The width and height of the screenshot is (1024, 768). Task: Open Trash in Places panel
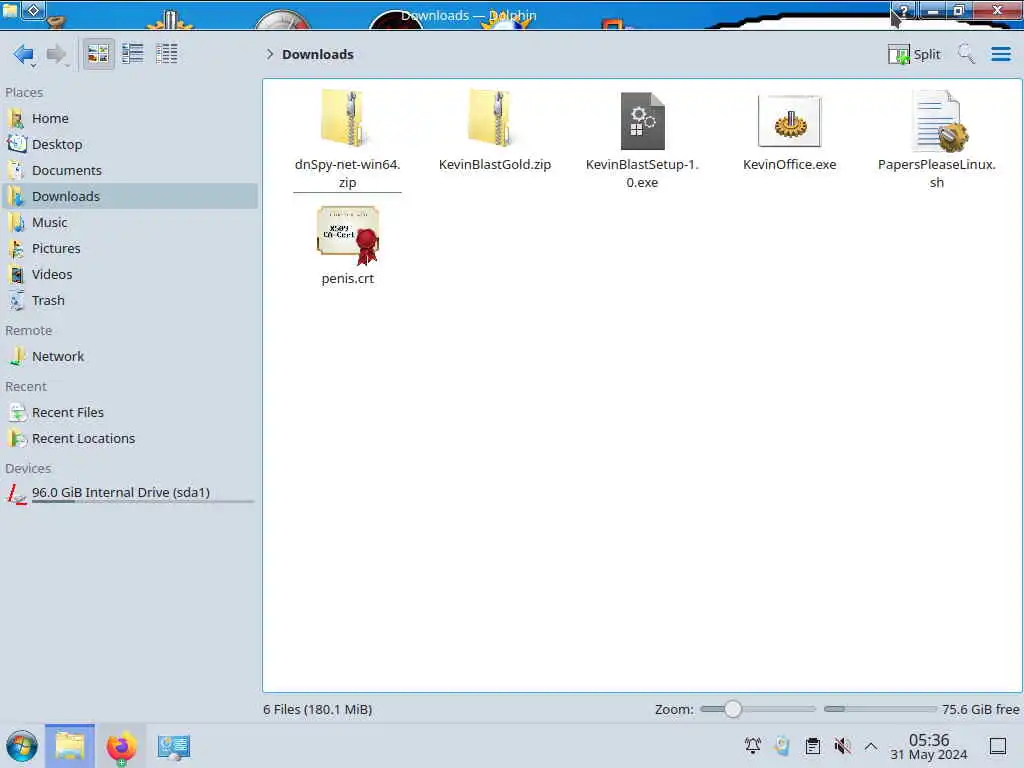click(129, 301)
